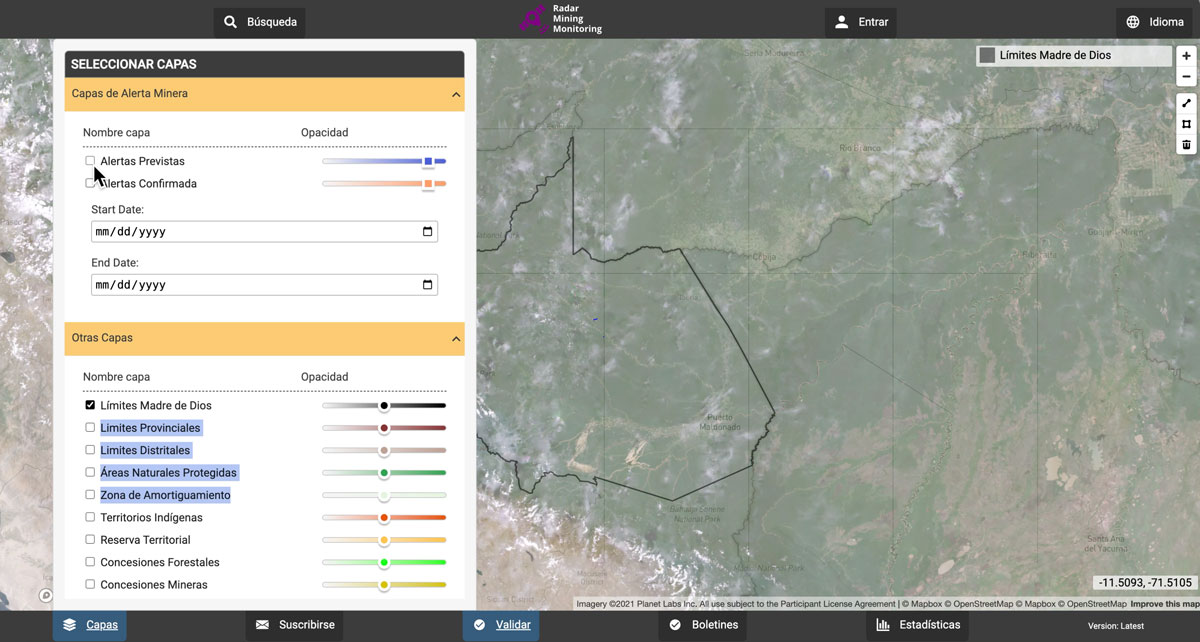Click the trash icon to delete drawn shapes
This screenshot has height=642, width=1200.
click(x=1186, y=145)
